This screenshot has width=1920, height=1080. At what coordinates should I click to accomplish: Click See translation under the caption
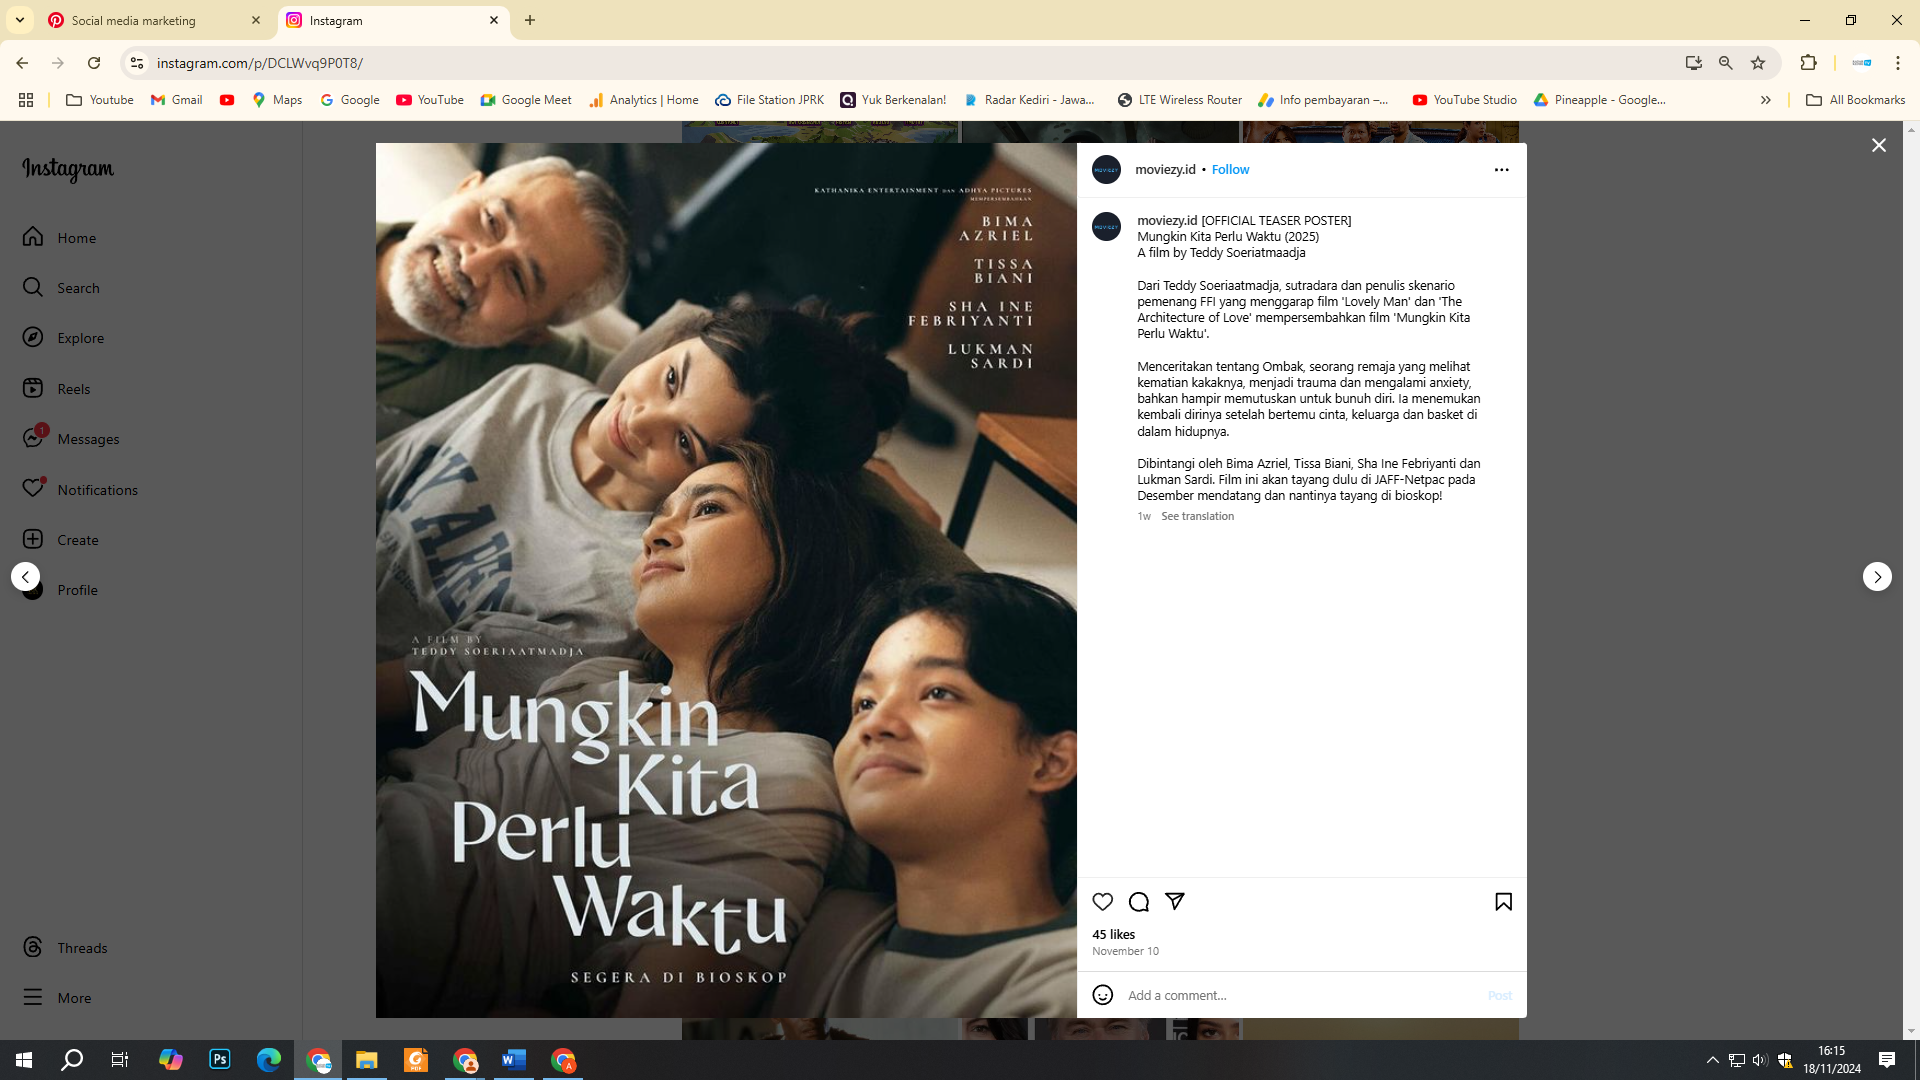point(1197,517)
